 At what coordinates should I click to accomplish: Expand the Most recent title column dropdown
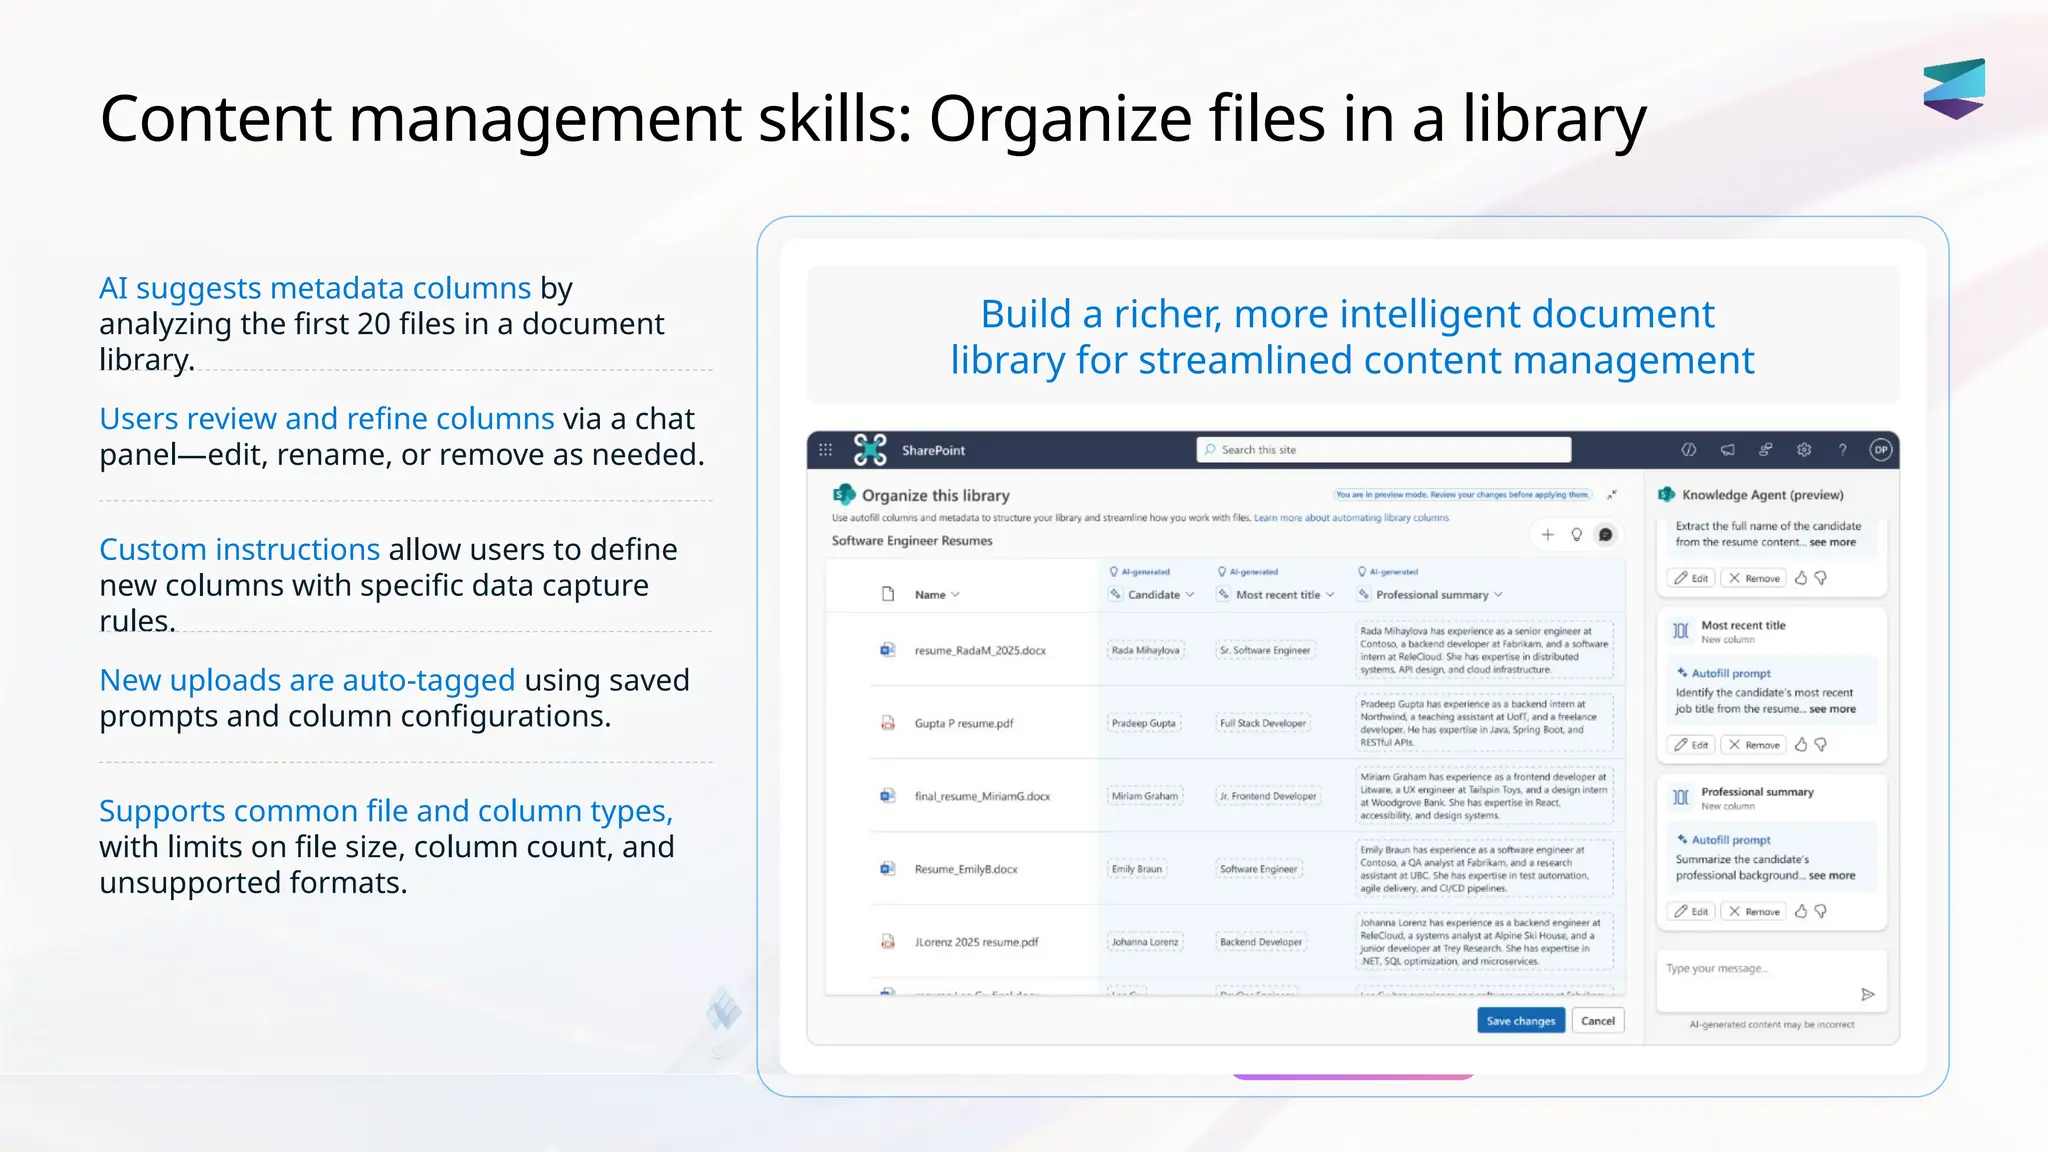[1330, 594]
